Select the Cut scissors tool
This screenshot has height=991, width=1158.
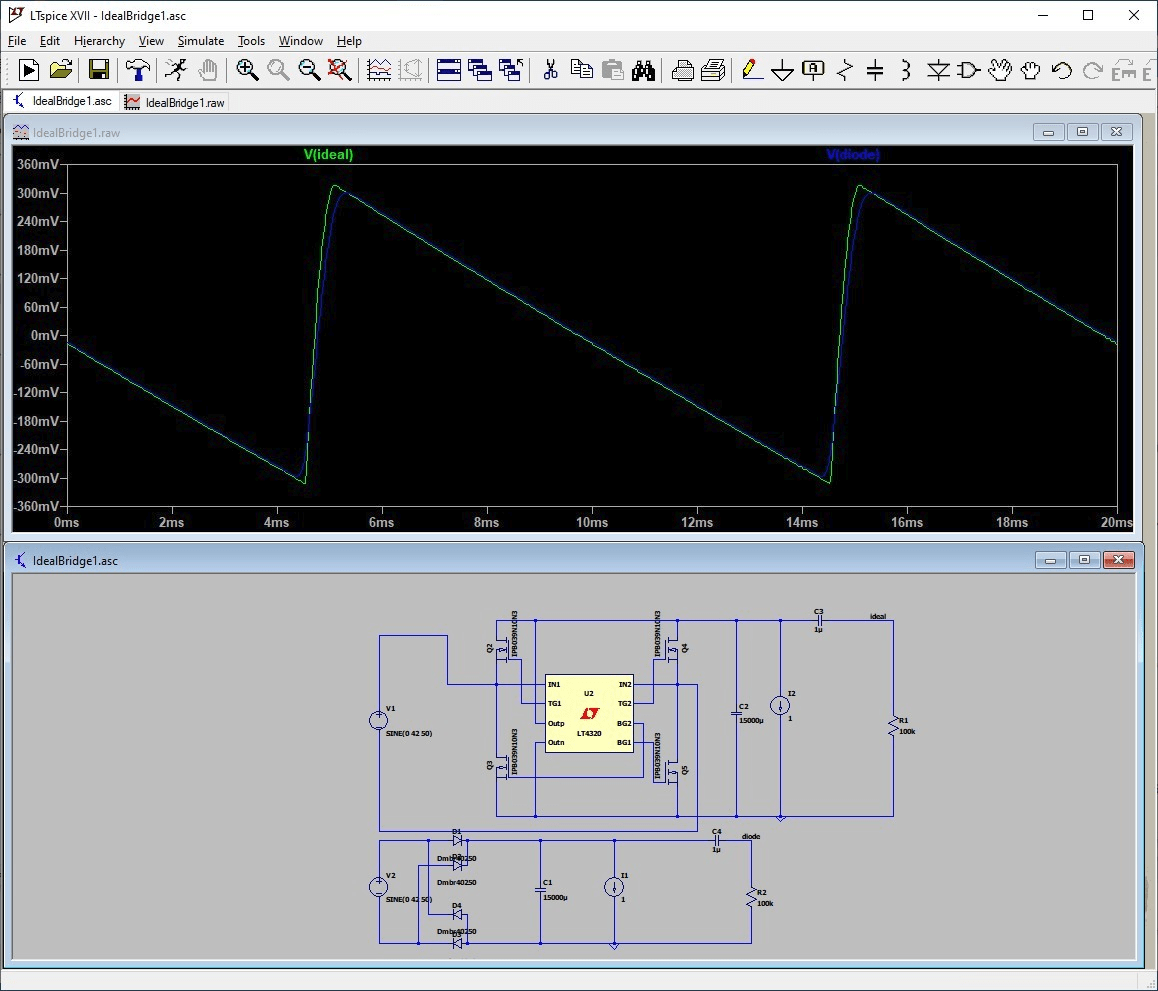coord(550,70)
